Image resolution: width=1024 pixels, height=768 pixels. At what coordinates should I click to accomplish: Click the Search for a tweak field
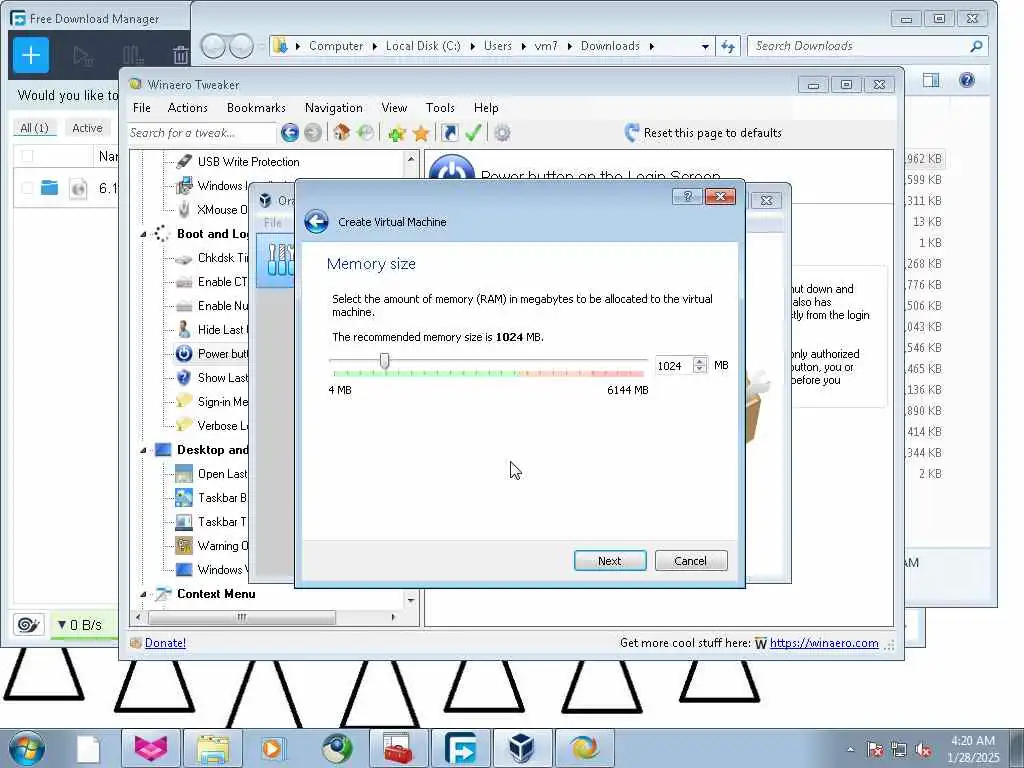tap(201, 133)
